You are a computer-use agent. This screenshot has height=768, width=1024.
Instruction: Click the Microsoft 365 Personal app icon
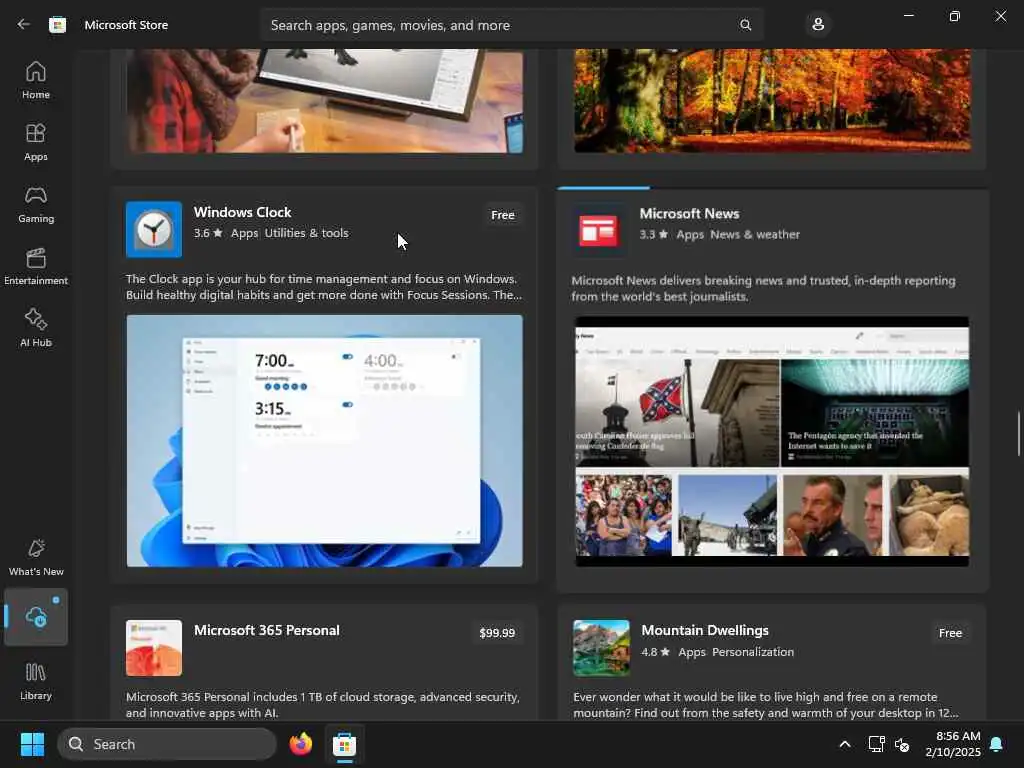click(x=154, y=648)
